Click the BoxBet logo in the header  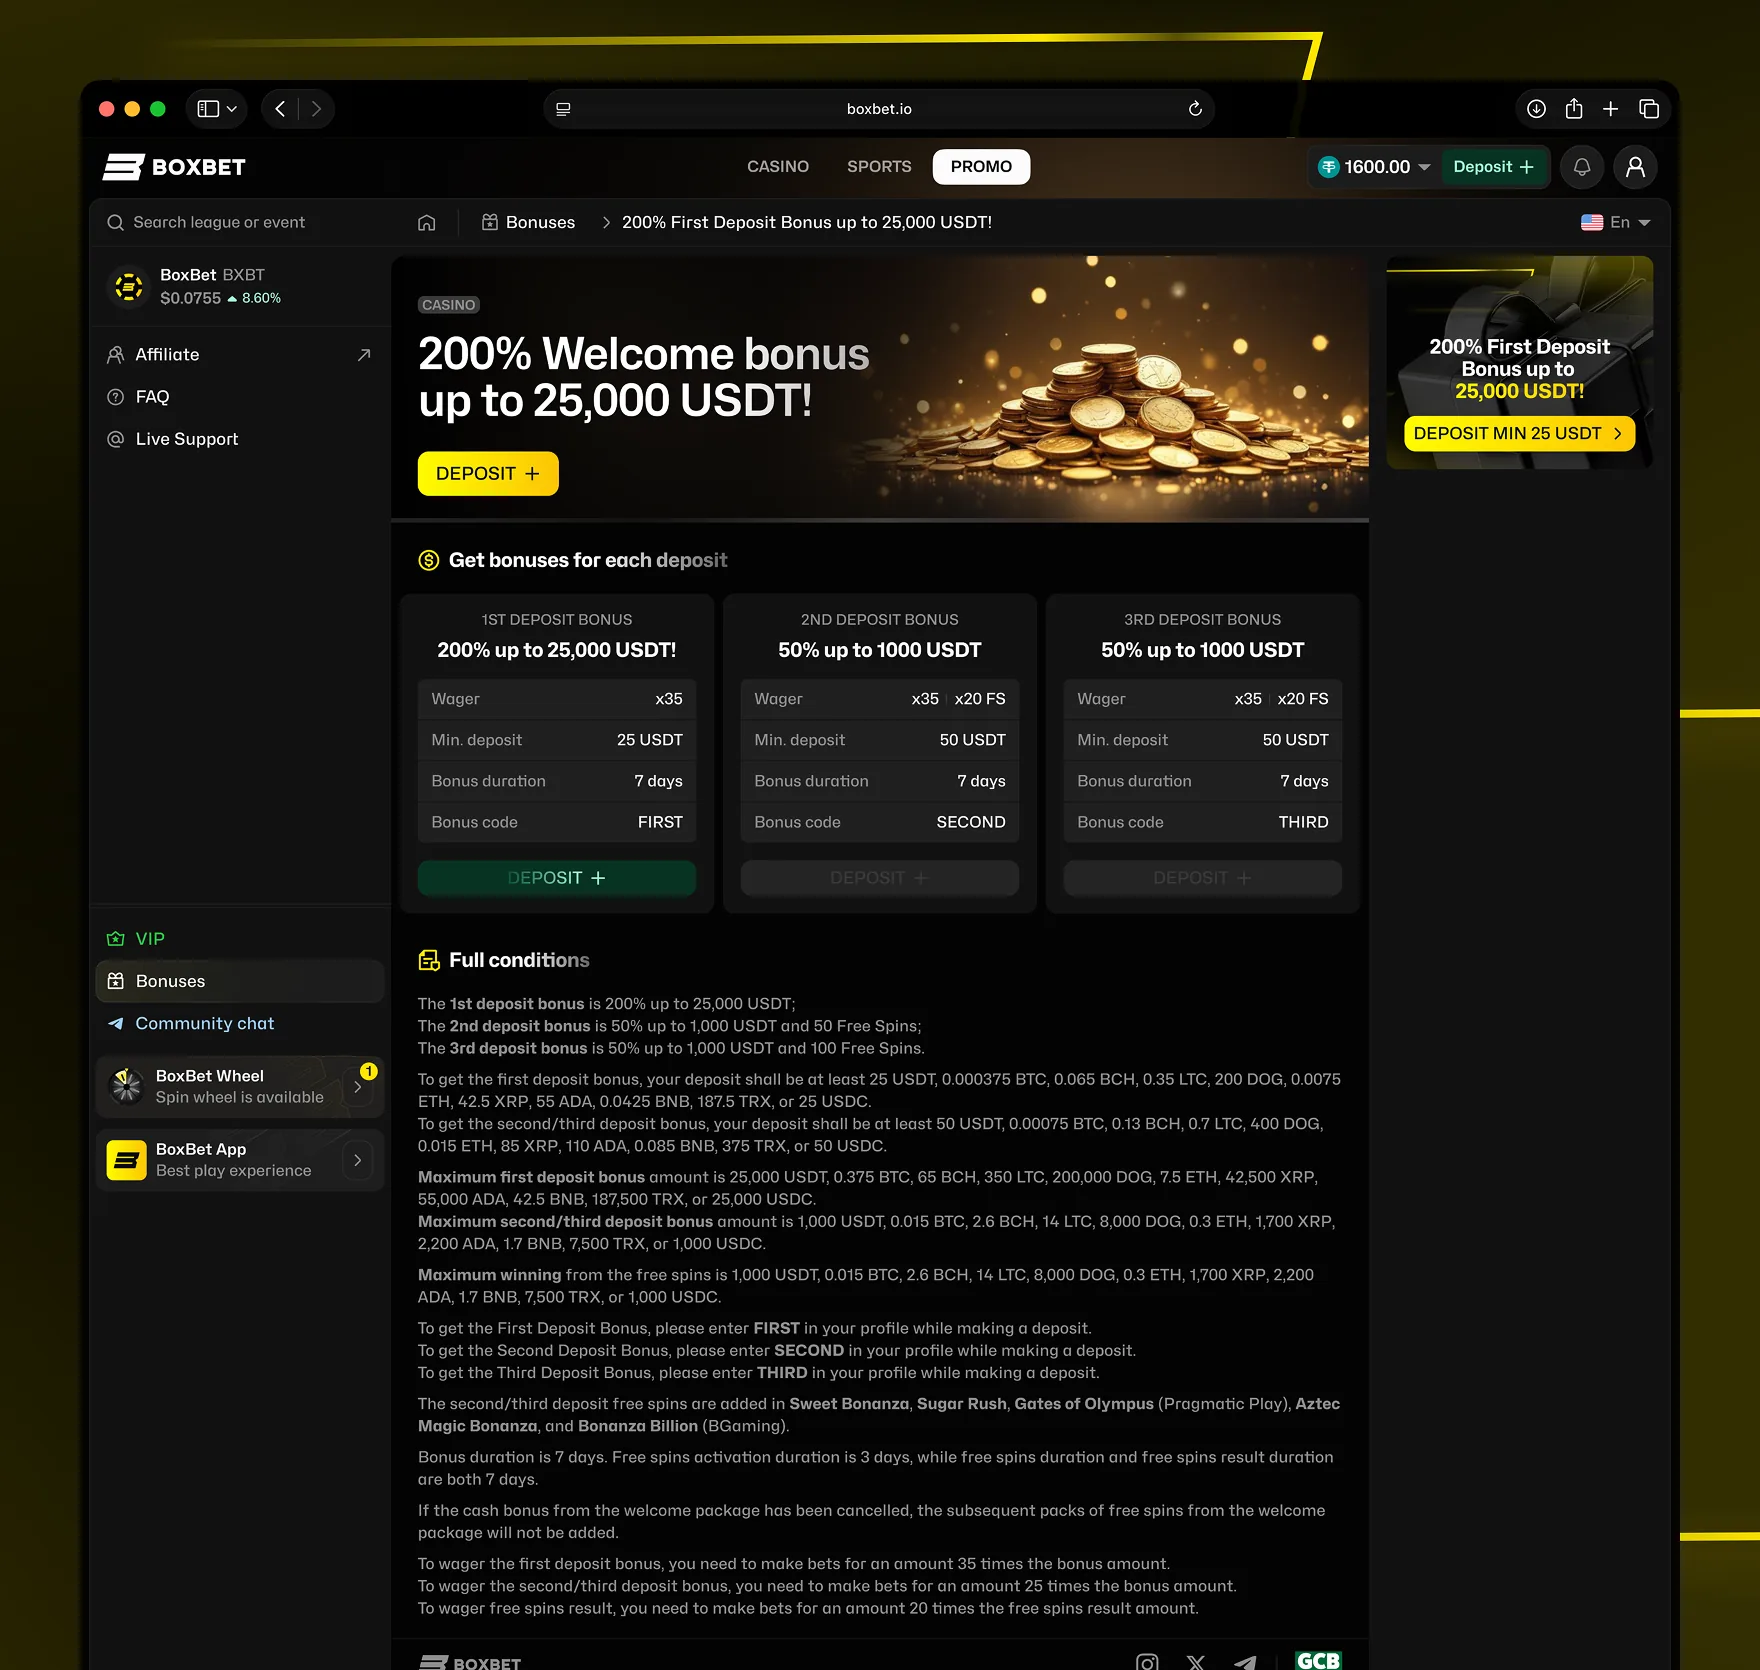pos(174,167)
